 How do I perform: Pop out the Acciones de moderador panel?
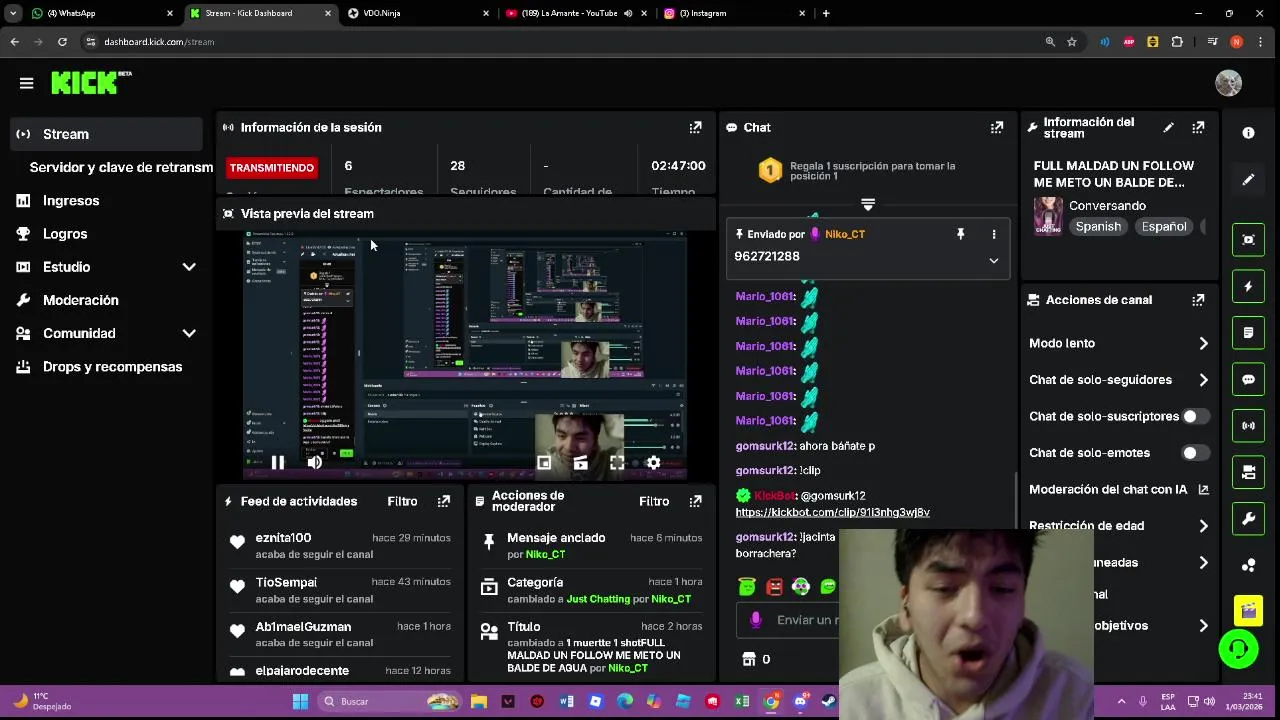point(695,501)
